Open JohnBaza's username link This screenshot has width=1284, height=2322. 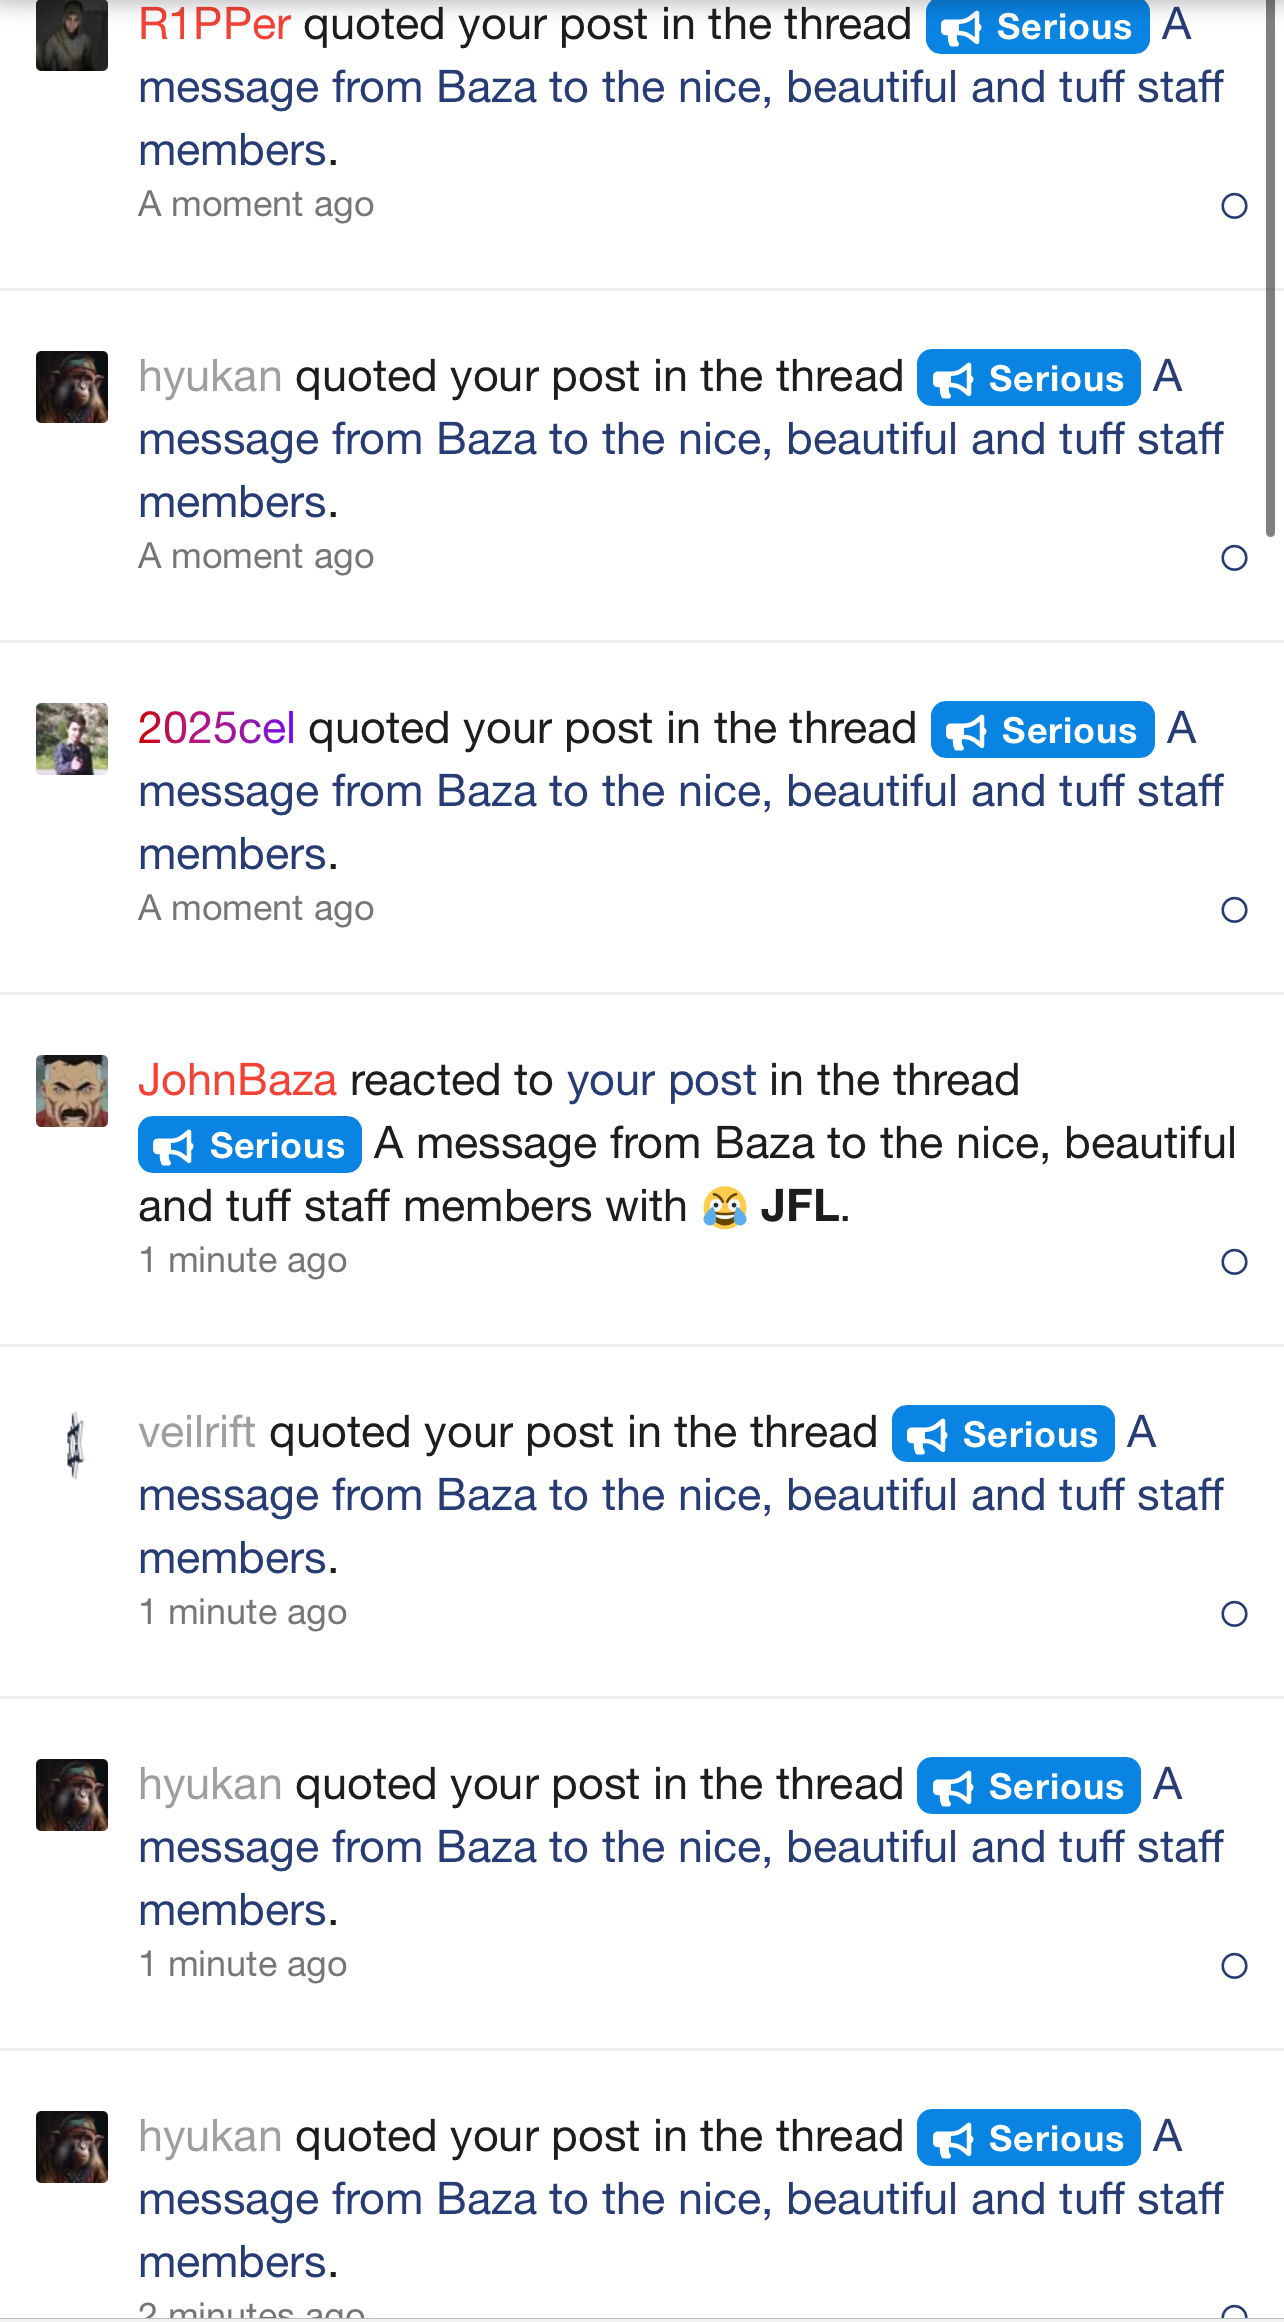[237, 1080]
